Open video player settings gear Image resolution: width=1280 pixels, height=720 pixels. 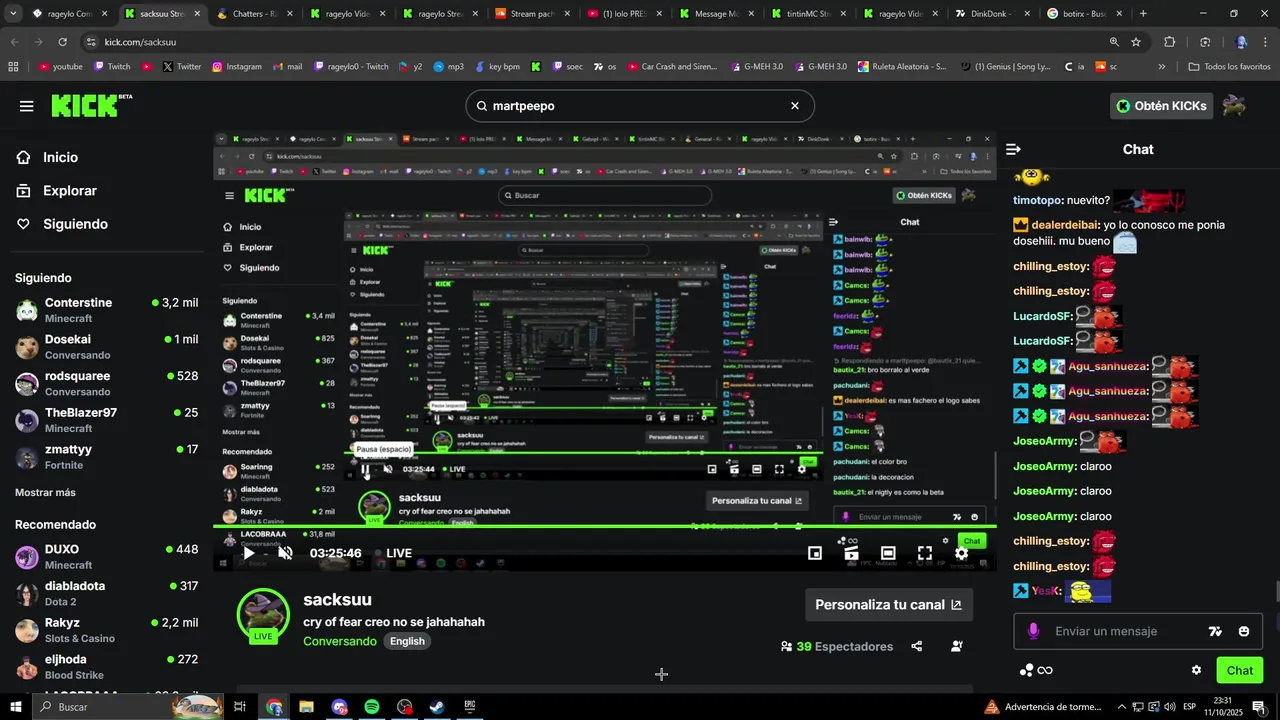point(961,553)
